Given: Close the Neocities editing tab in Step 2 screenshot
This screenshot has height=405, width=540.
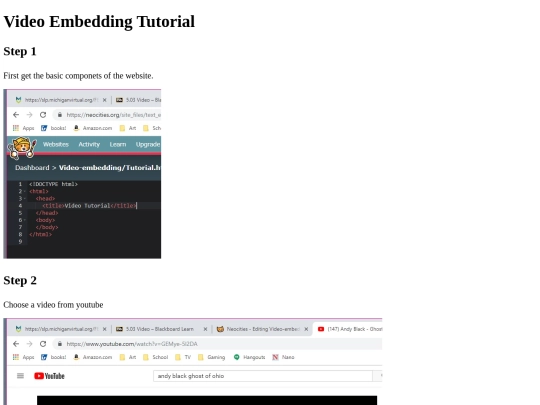Looking at the screenshot, I should [306, 329].
